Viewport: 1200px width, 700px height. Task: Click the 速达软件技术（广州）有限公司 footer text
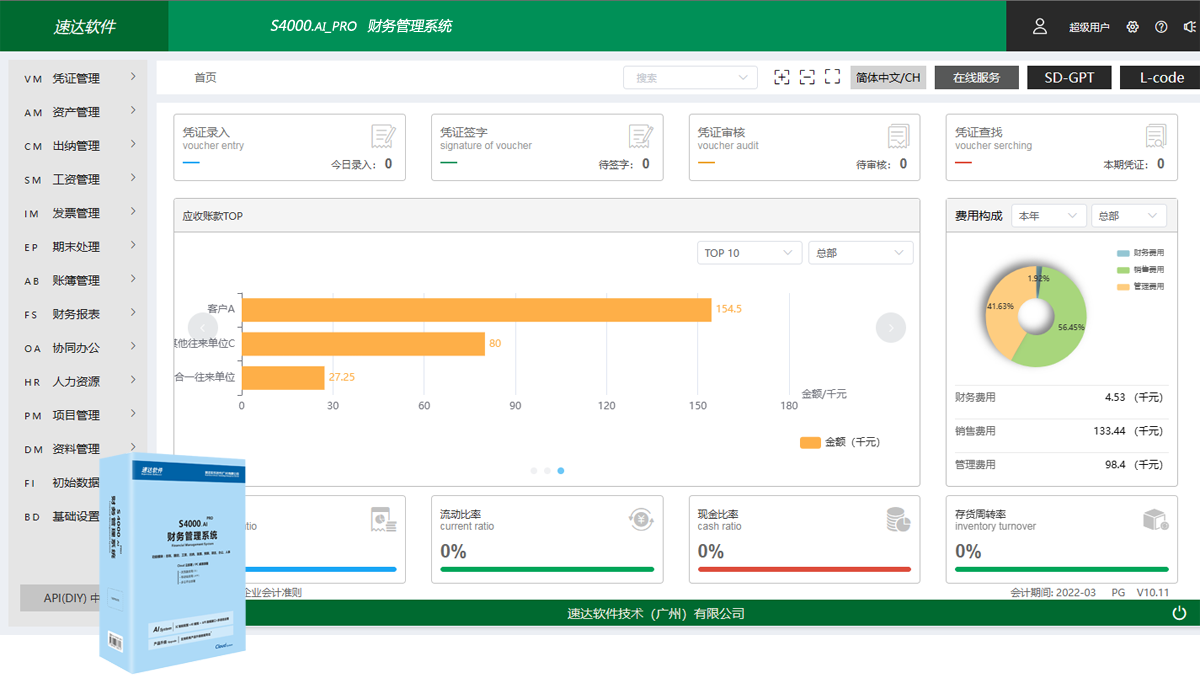click(656, 613)
